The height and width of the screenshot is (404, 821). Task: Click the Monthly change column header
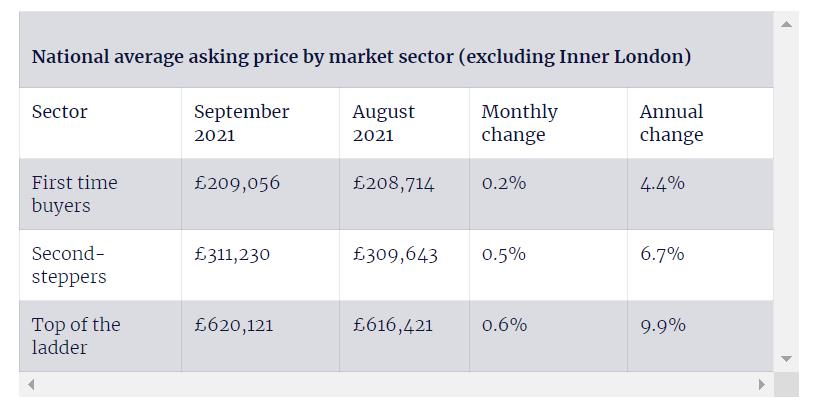point(519,123)
